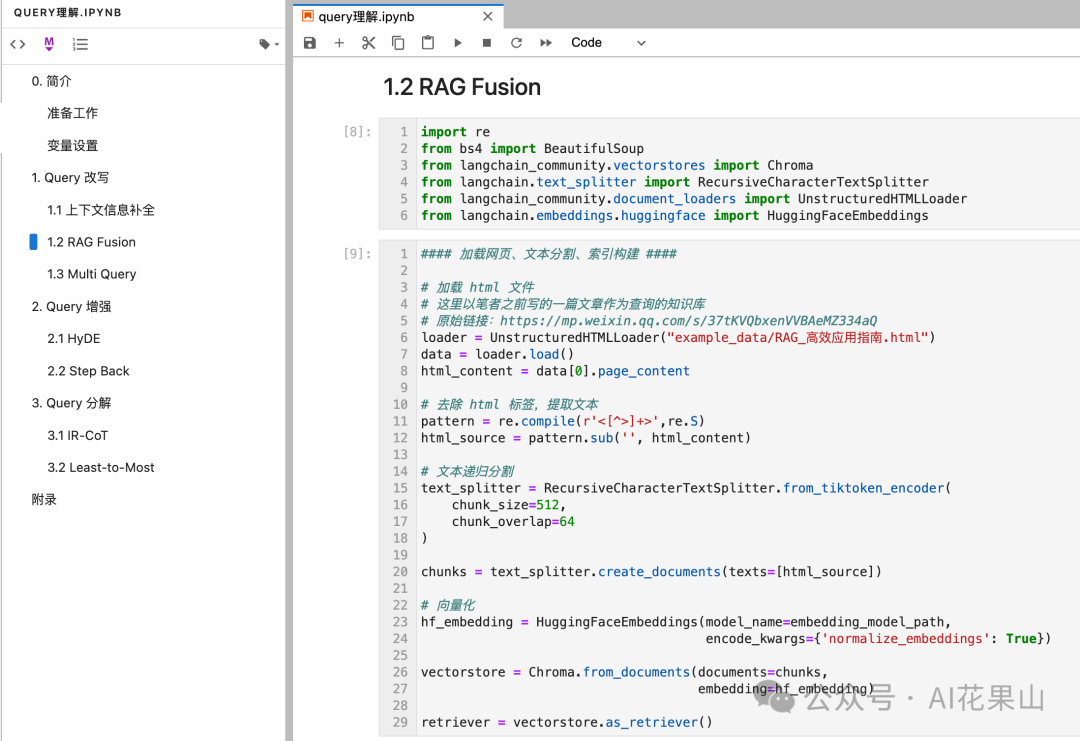
Task: Click the Chroma.from_documents line
Action: [x=625, y=672]
